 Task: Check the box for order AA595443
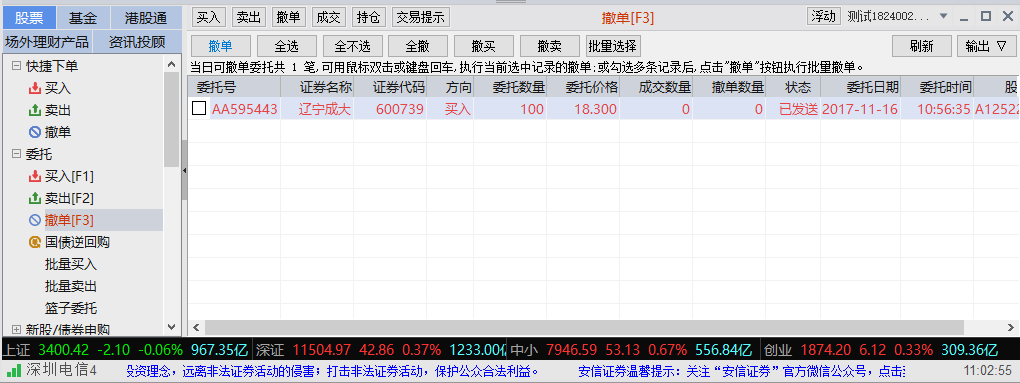tap(198, 109)
